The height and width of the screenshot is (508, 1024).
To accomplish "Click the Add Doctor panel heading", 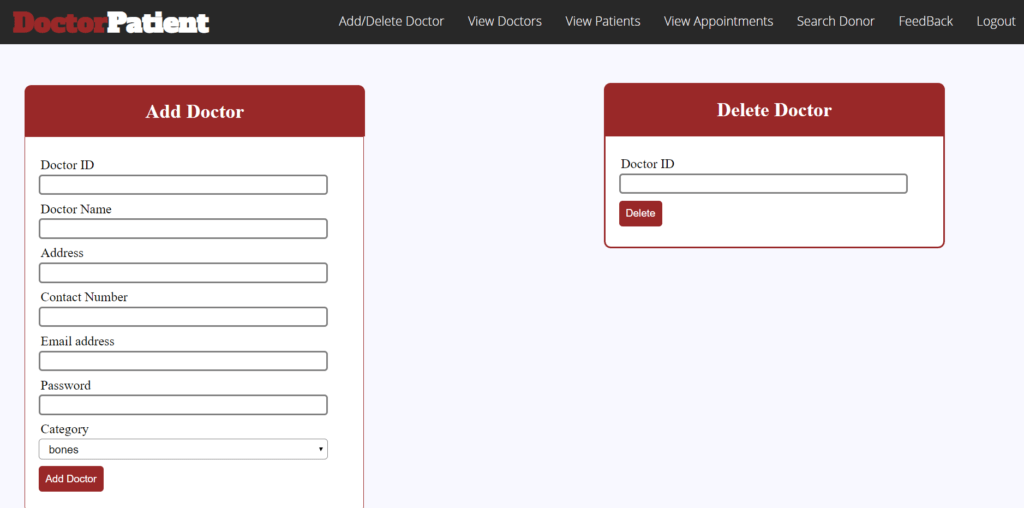I will click(195, 112).
